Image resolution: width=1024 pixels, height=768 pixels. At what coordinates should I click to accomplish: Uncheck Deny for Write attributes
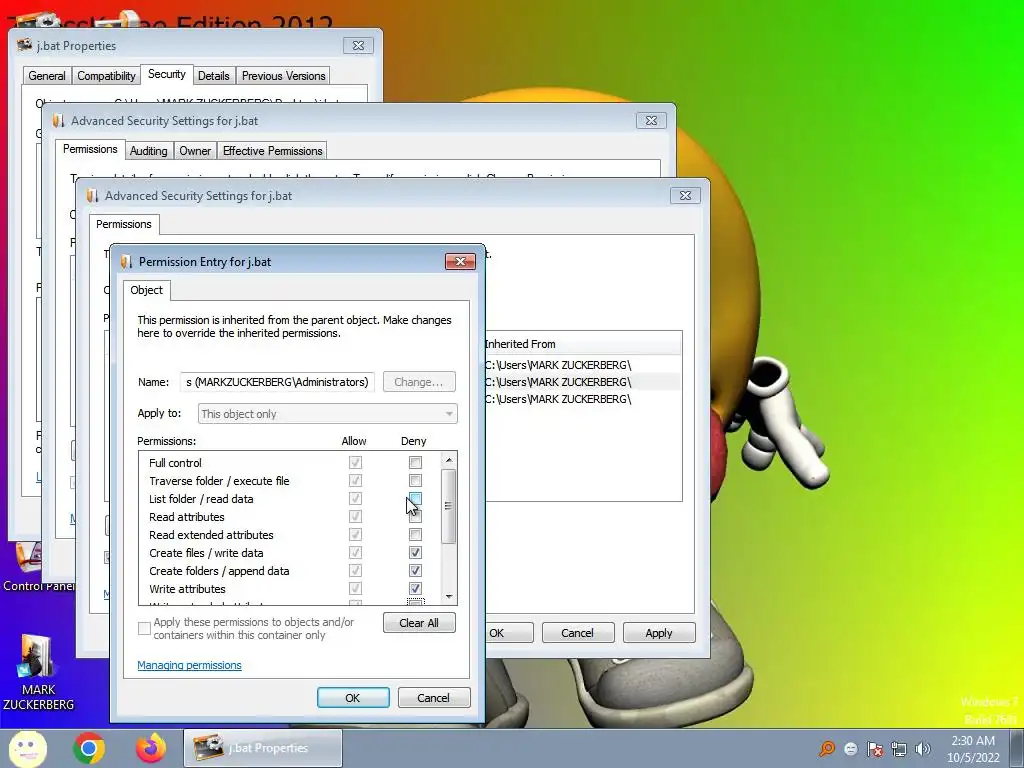coord(415,588)
